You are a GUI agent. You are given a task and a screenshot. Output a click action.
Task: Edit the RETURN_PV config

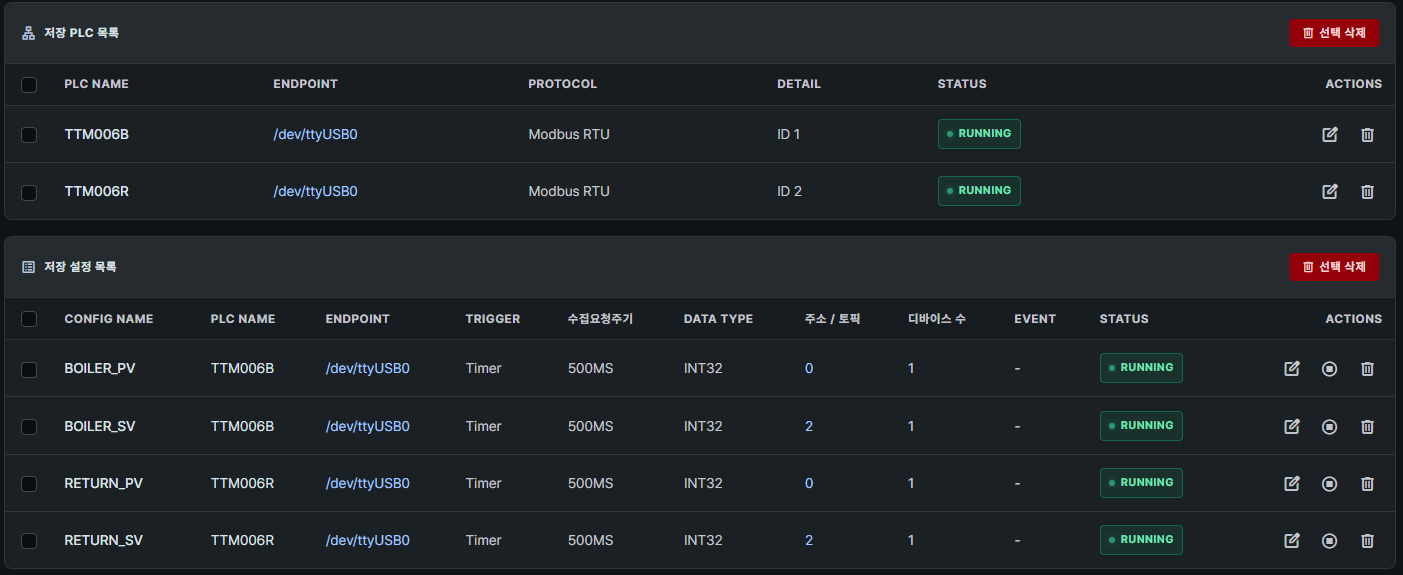pos(1292,483)
